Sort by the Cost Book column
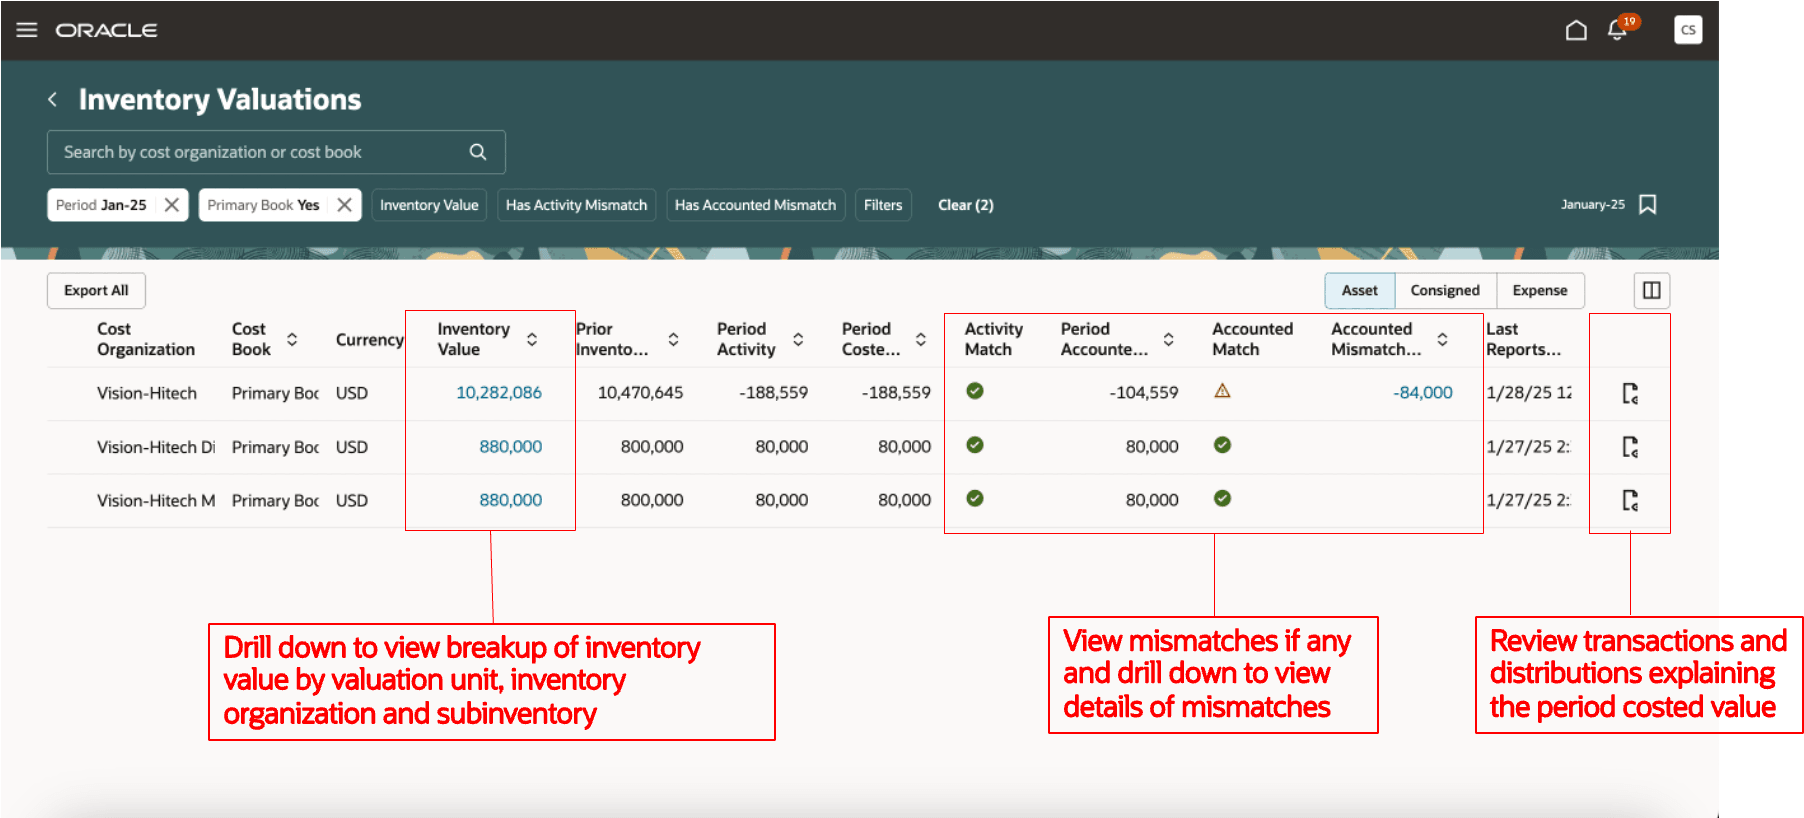 tap(292, 339)
